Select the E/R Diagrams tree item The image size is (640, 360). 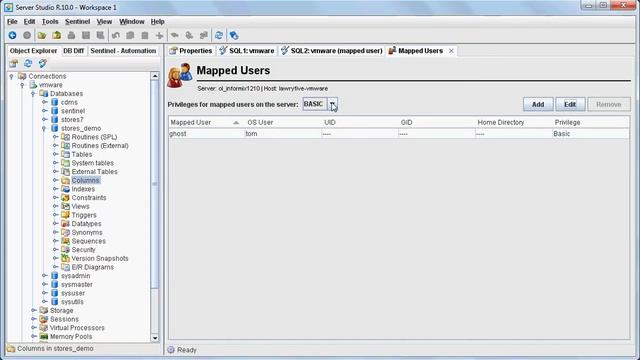(x=93, y=267)
